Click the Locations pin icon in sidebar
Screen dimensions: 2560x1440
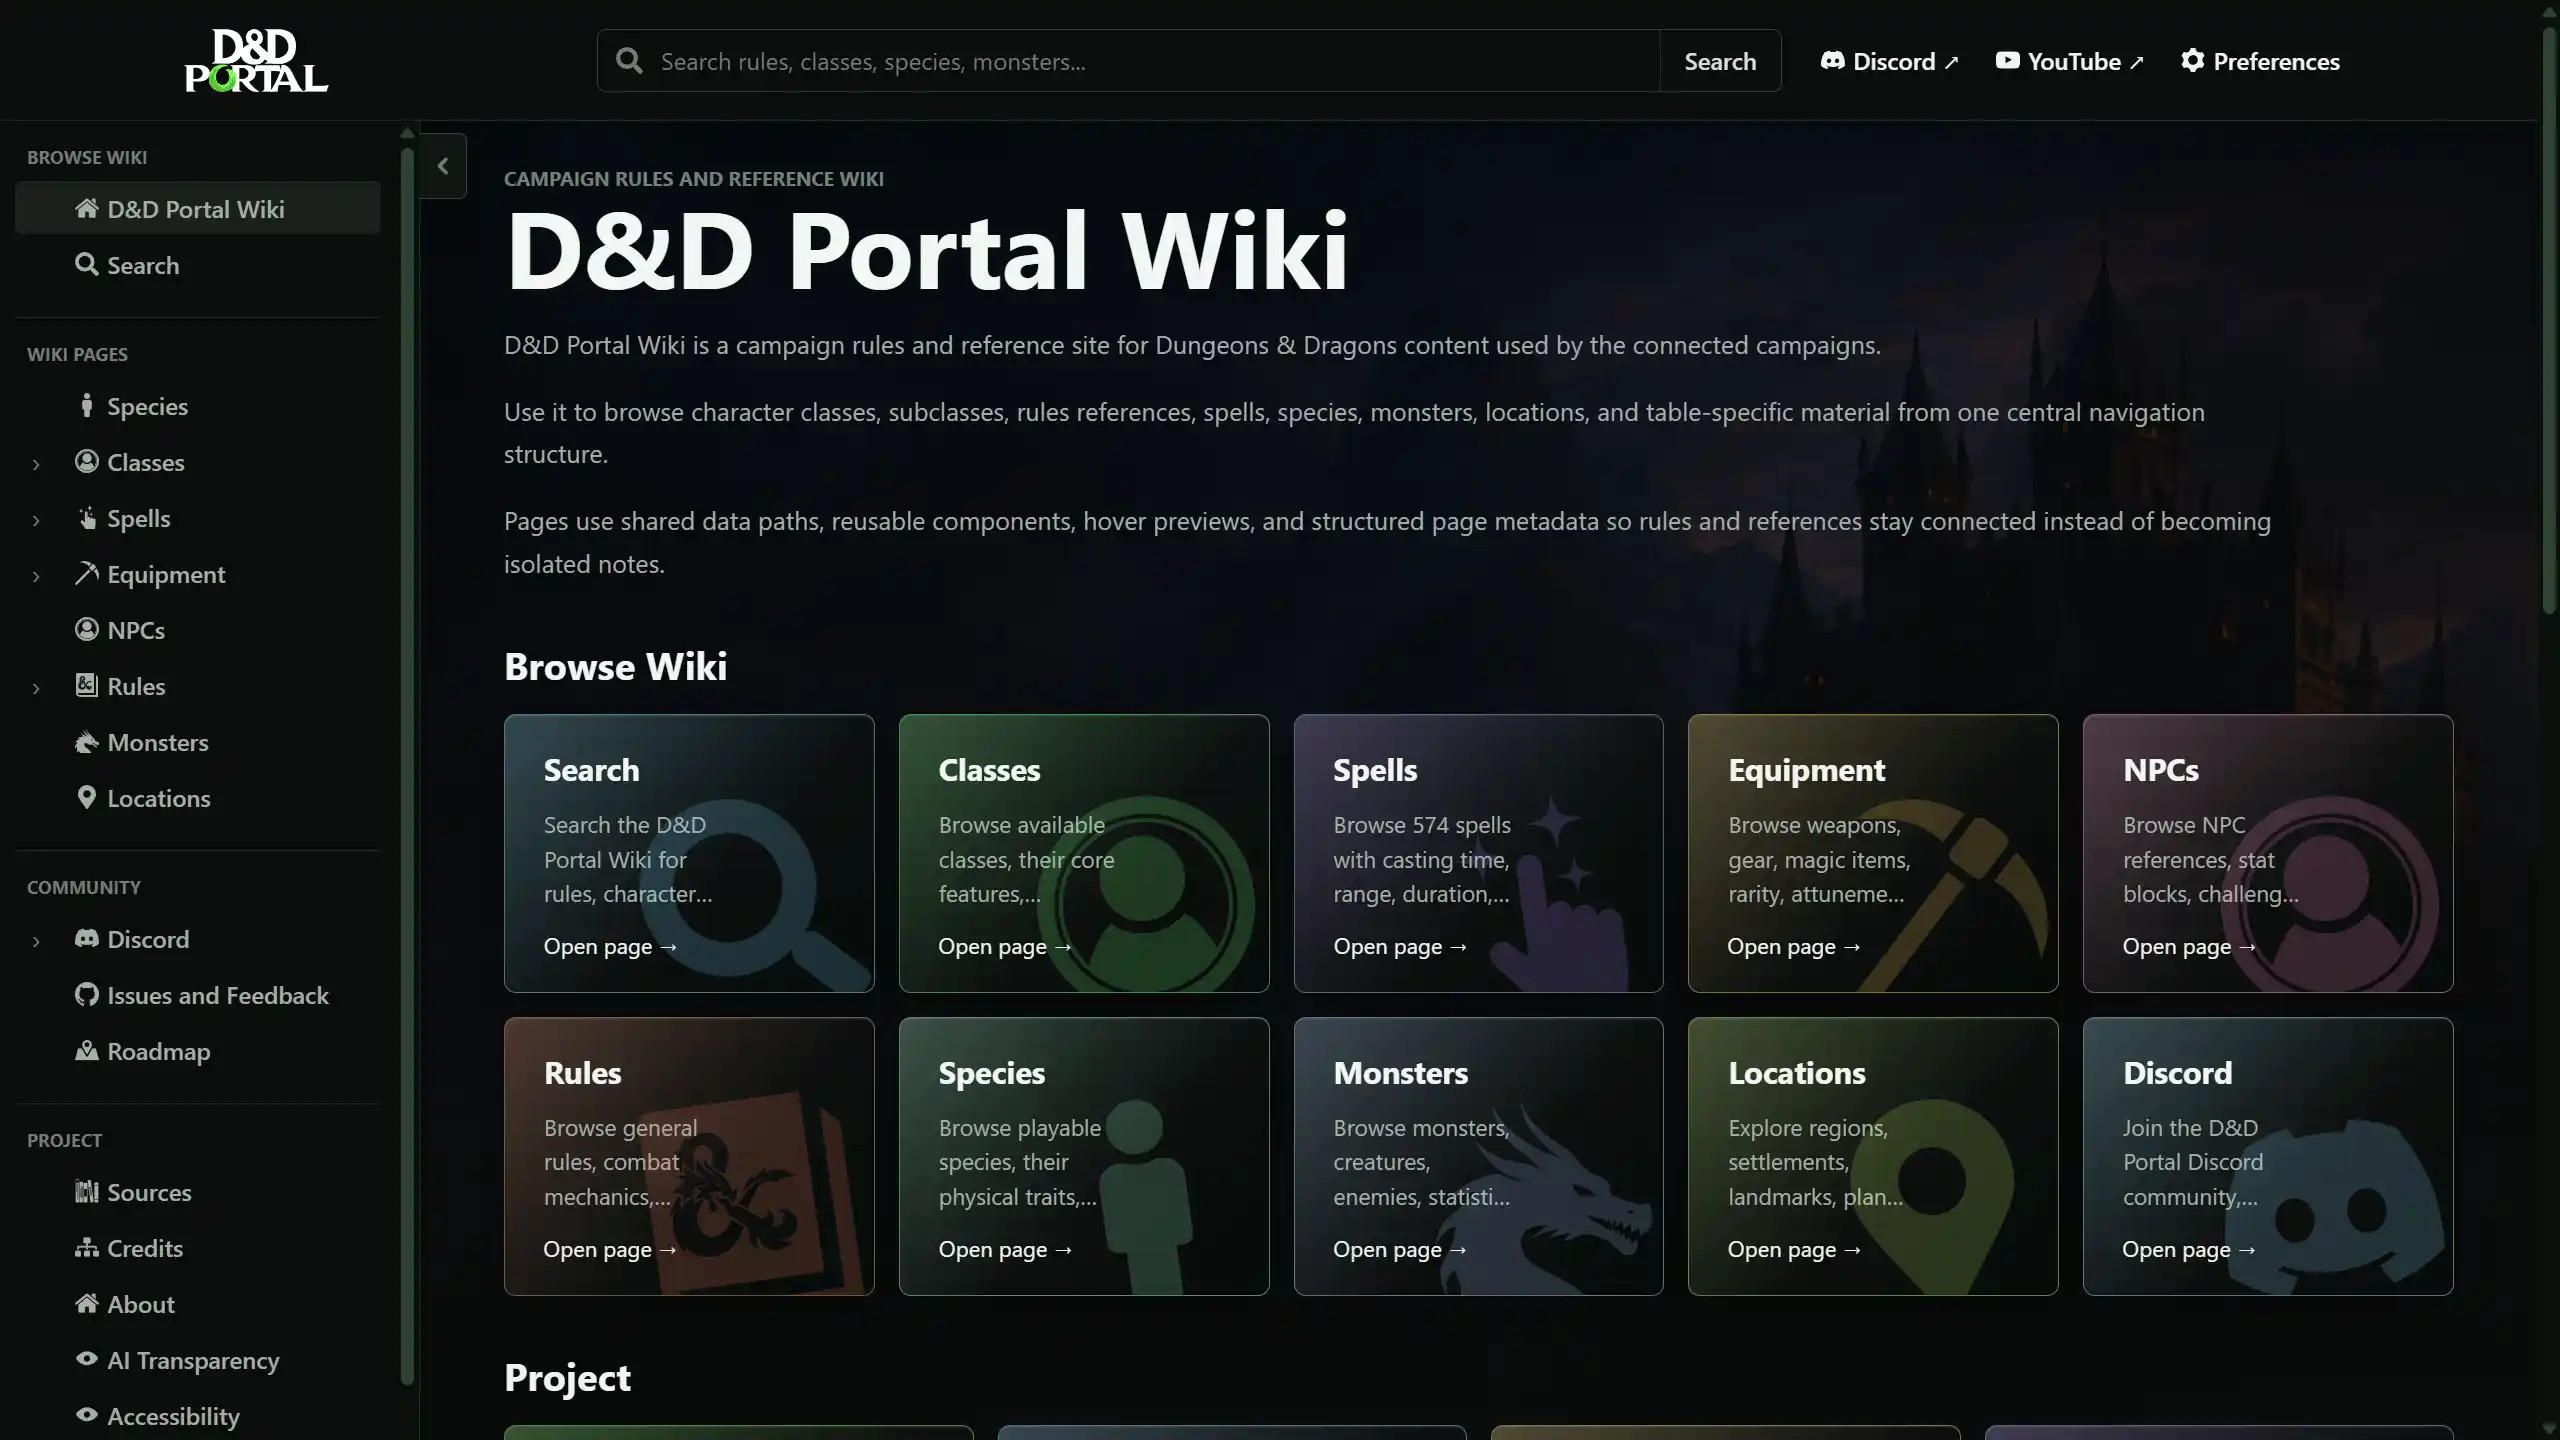click(87, 797)
